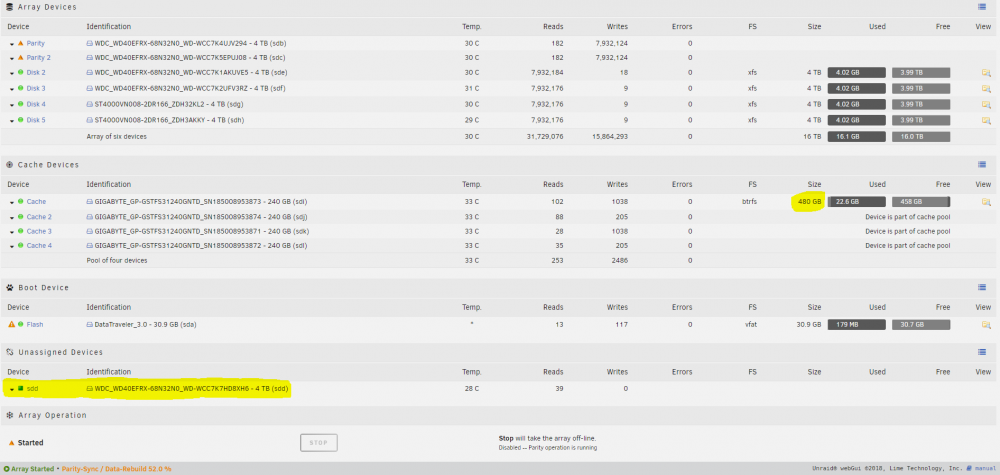This screenshot has height=475, width=1000.
Task: Toggle the Boot Device list view icon
Action: (982, 288)
